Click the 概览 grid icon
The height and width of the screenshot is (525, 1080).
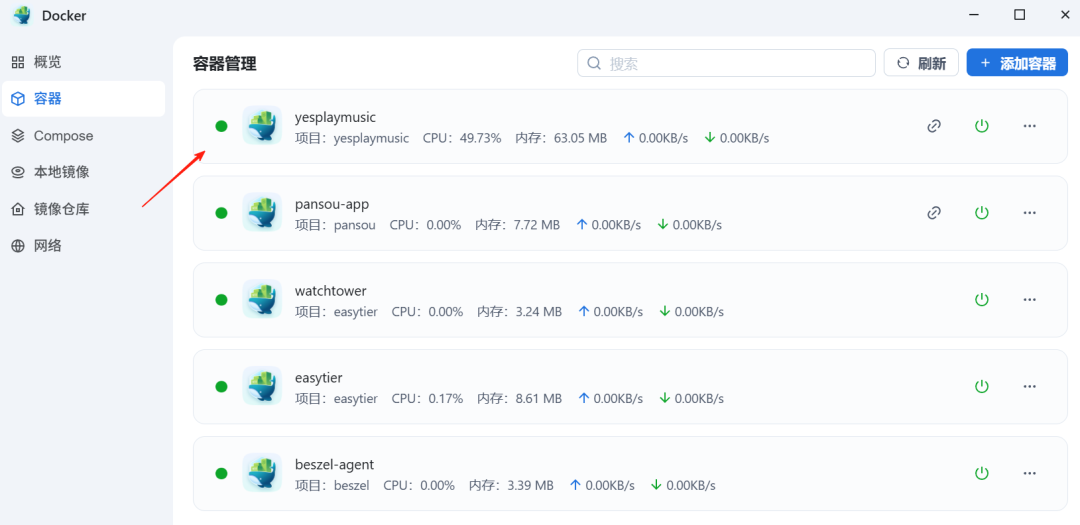(18, 63)
